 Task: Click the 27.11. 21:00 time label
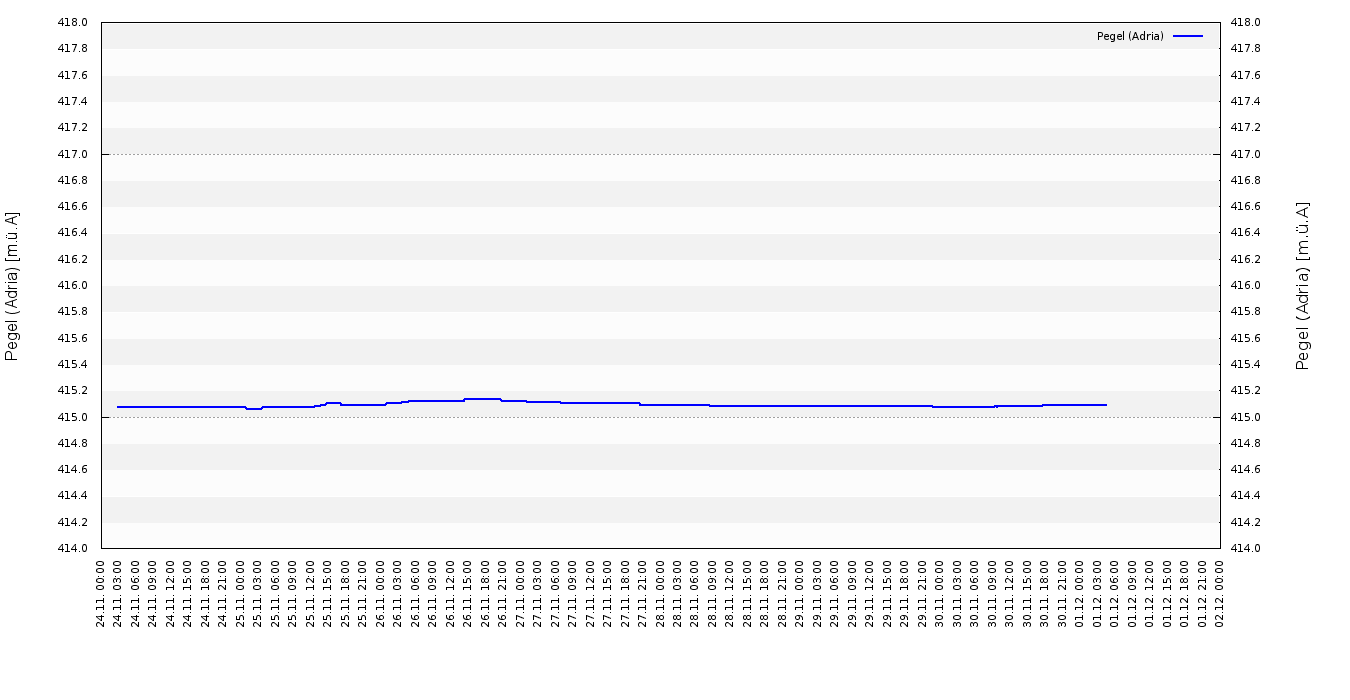pyautogui.click(x=643, y=594)
